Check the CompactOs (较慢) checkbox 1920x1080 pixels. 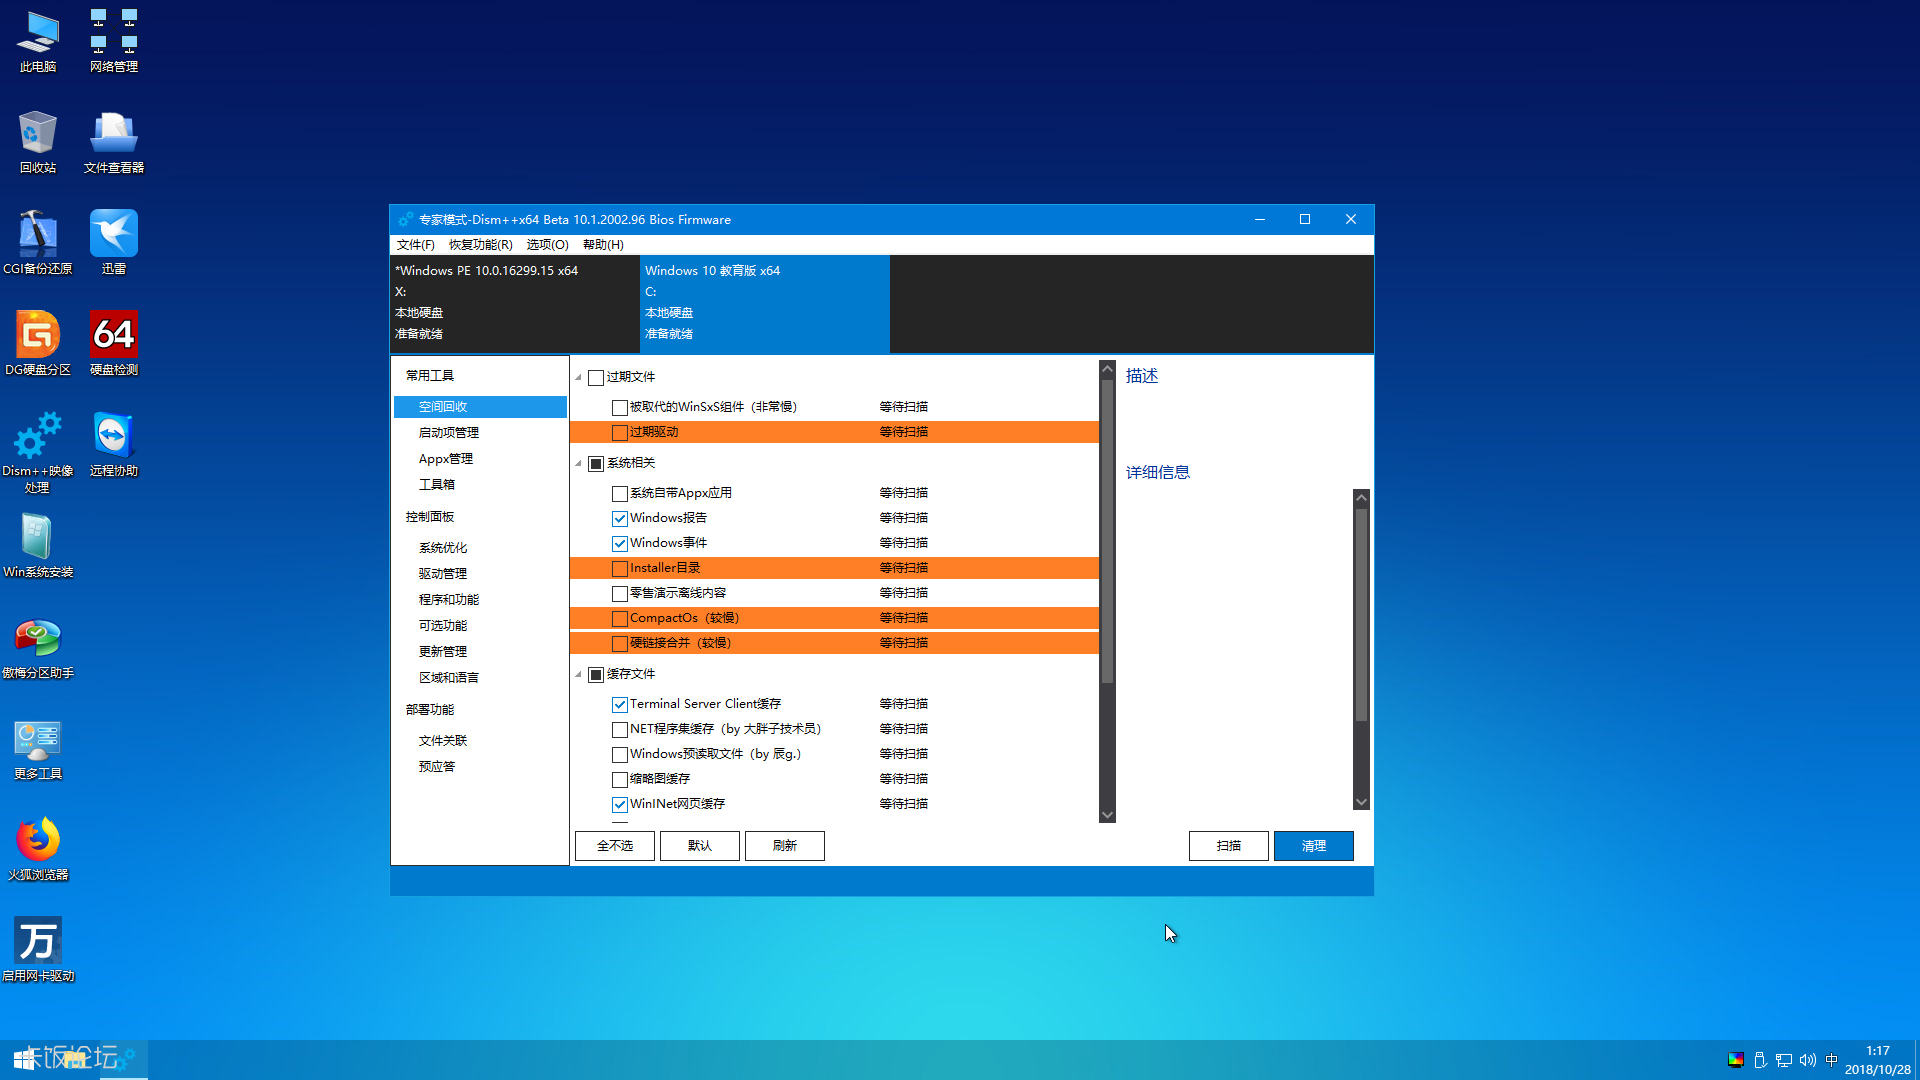click(x=620, y=619)
